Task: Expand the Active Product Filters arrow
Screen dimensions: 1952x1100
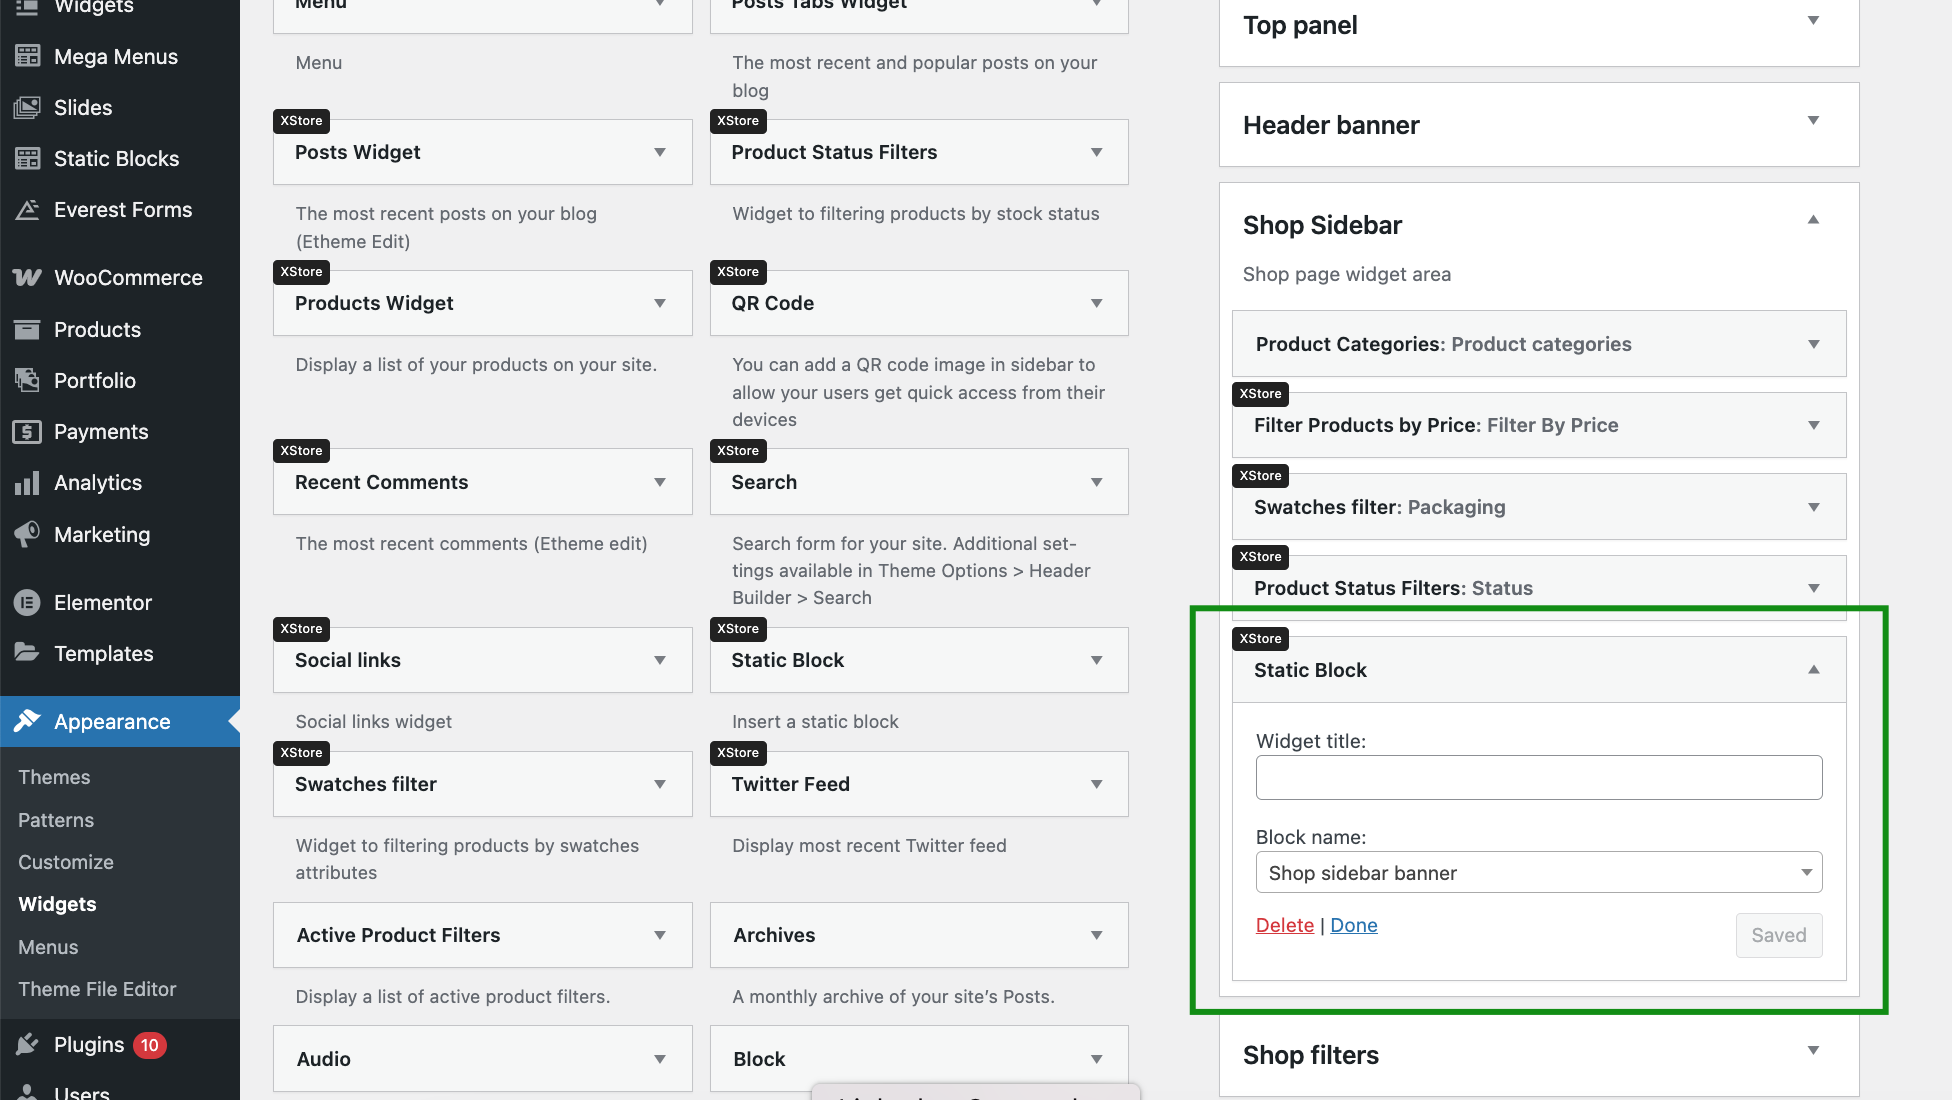Action: (x=660, y=935)
